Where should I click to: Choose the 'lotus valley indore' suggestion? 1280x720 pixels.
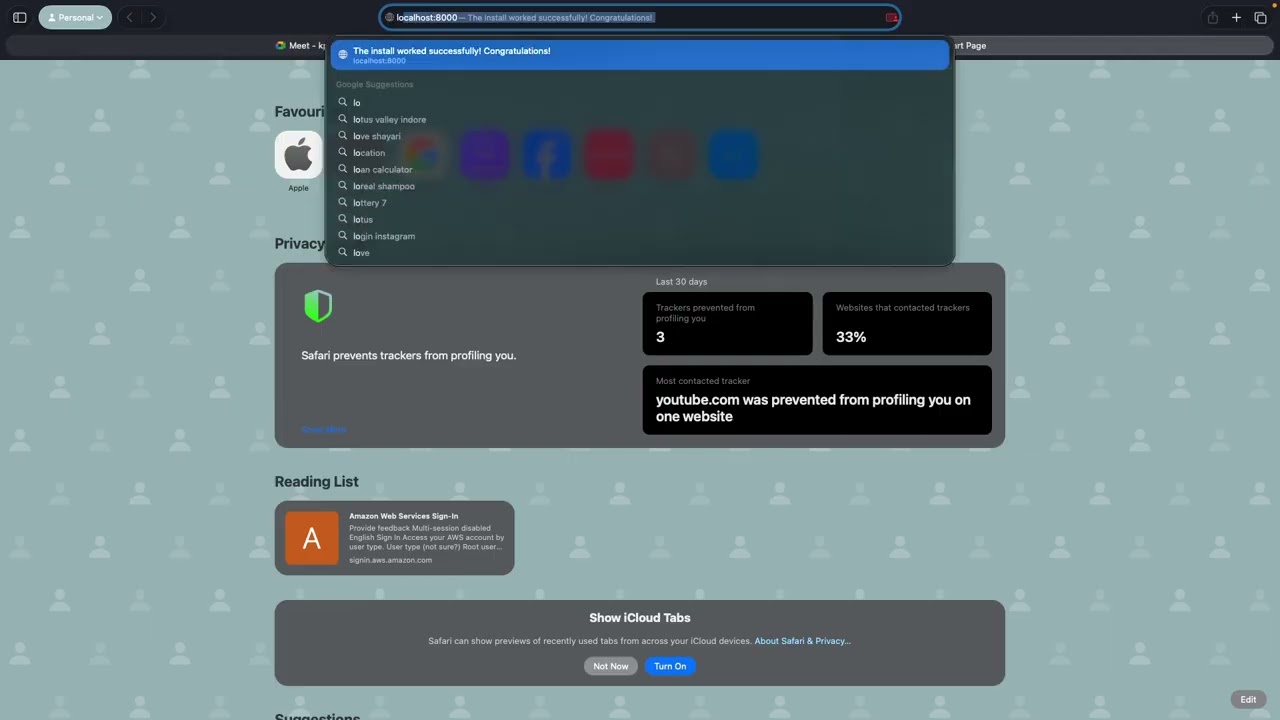point(640,119)
